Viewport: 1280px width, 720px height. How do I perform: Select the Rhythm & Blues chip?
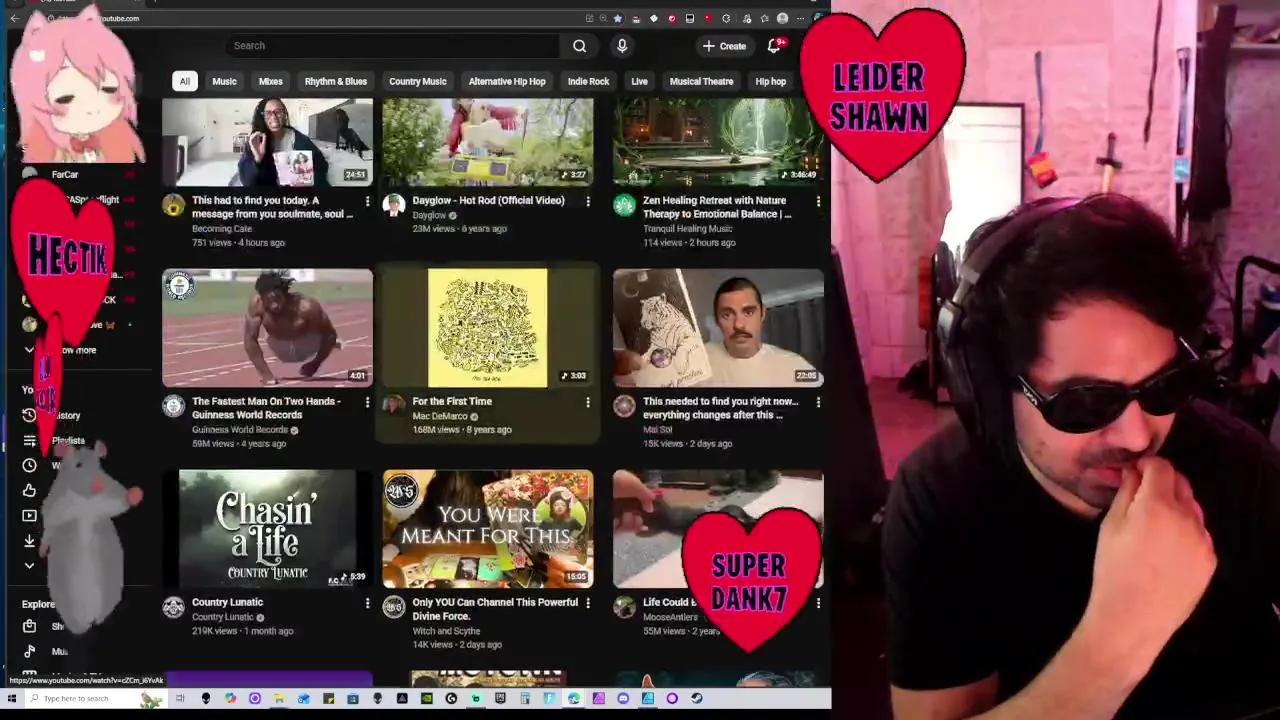[336, 81]
